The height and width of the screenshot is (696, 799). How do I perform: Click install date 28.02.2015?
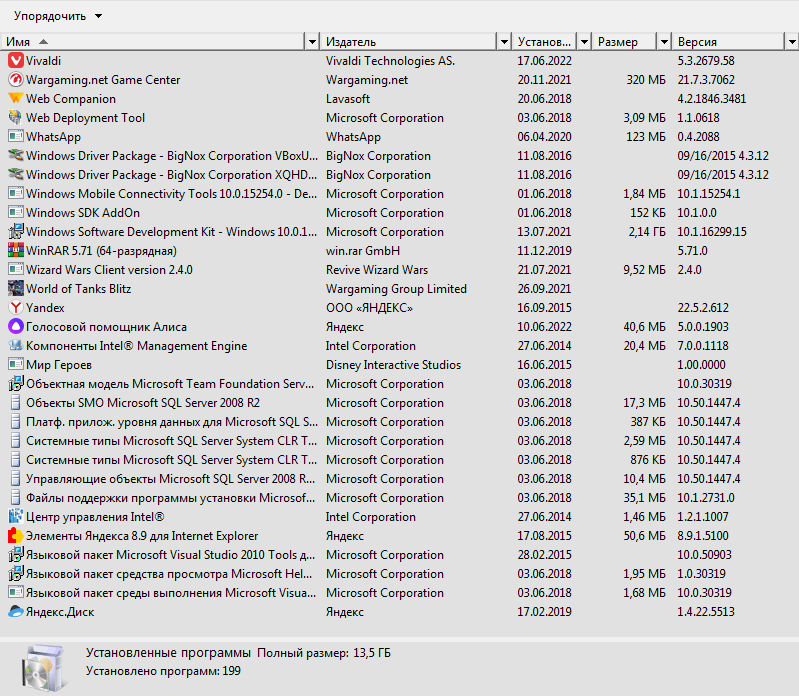[x=544, y=554]
